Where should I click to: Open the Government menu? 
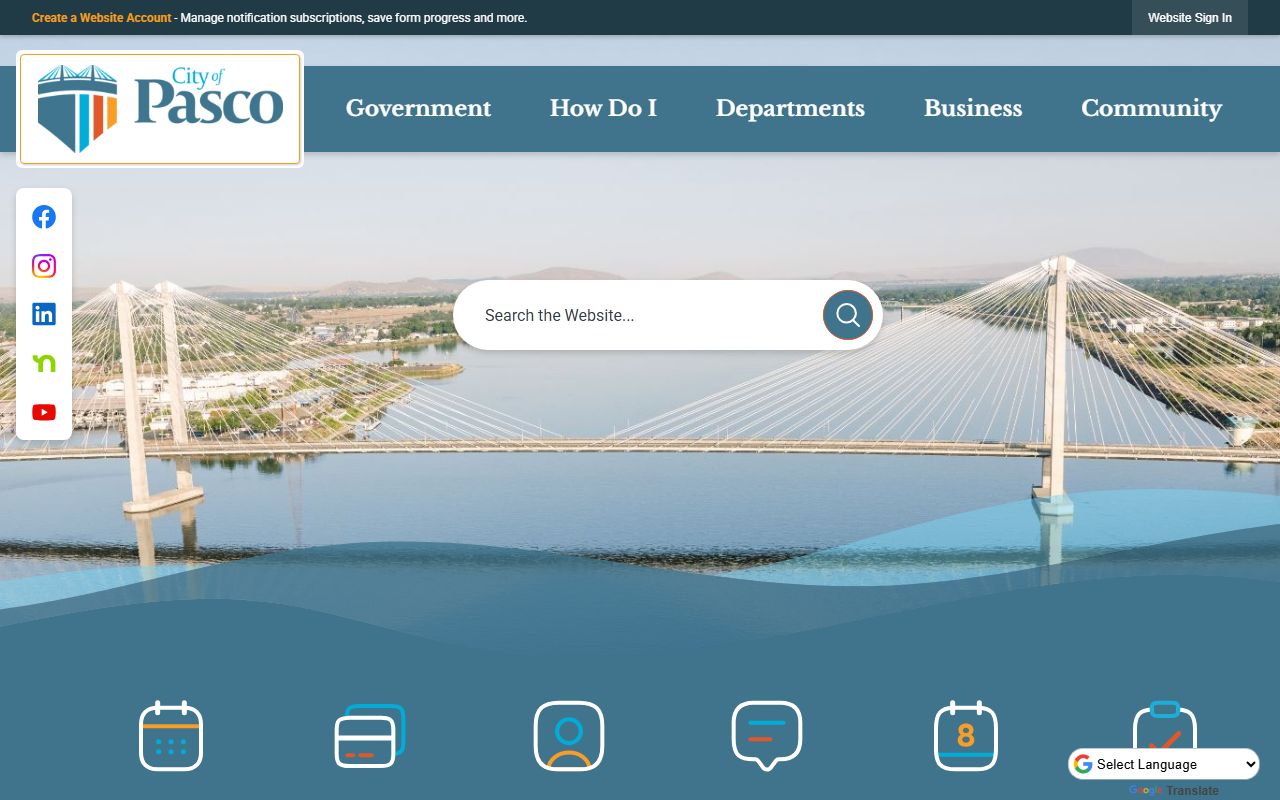click(418, 109)
